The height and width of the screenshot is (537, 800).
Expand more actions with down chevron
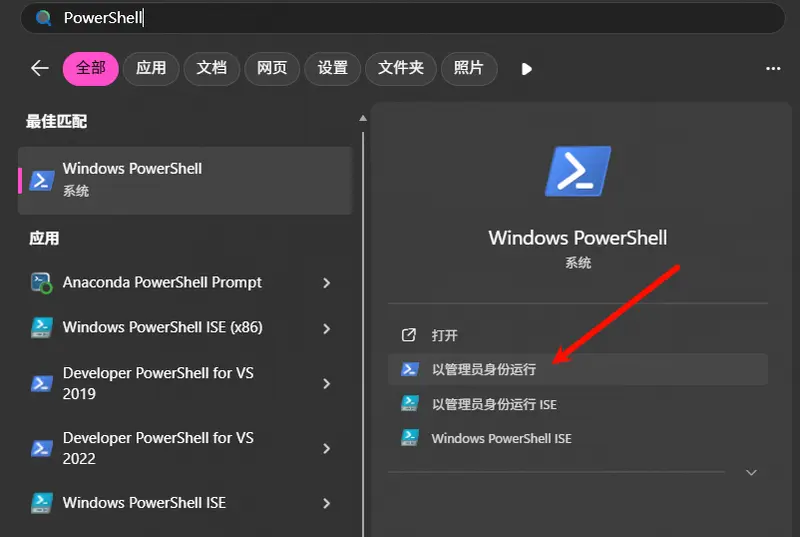point(751,473)
